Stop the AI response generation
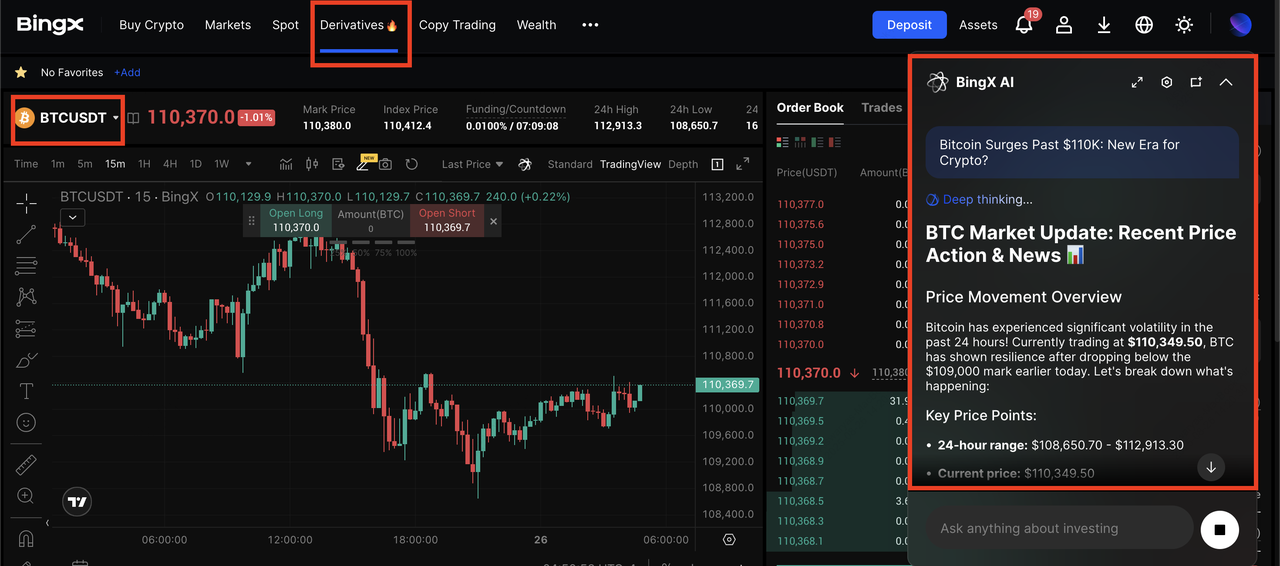The width and height of the screenshot is (1280, 566). tap(1219, 529)
